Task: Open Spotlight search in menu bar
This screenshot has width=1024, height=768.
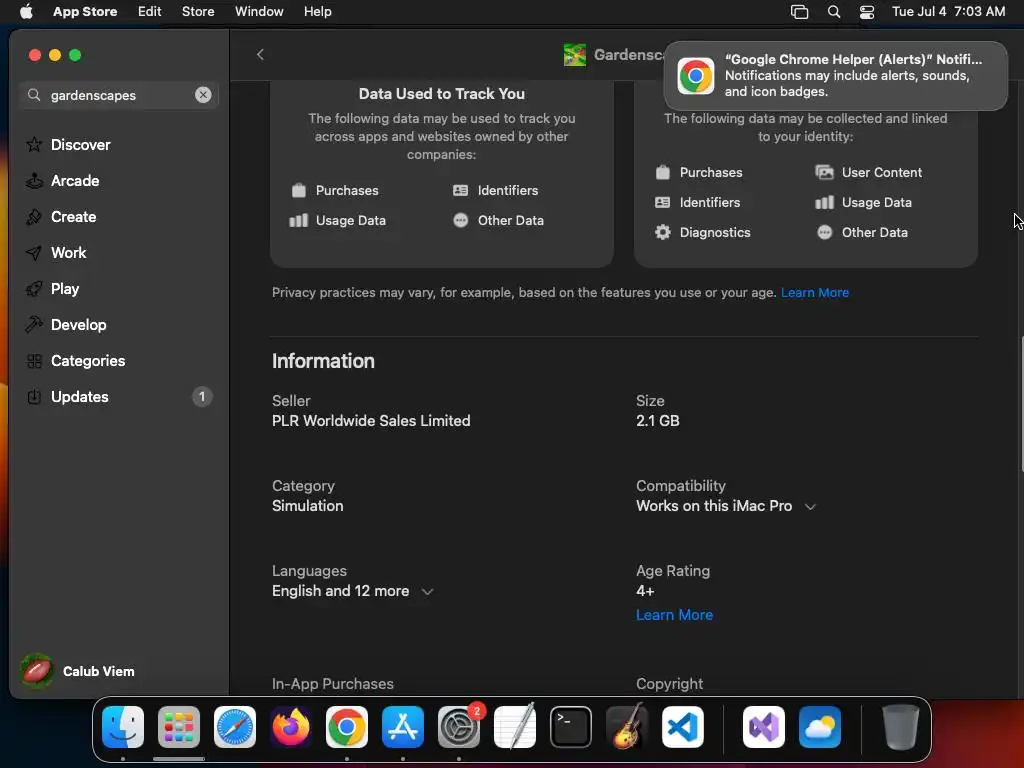Action: [x=833, y=12]
